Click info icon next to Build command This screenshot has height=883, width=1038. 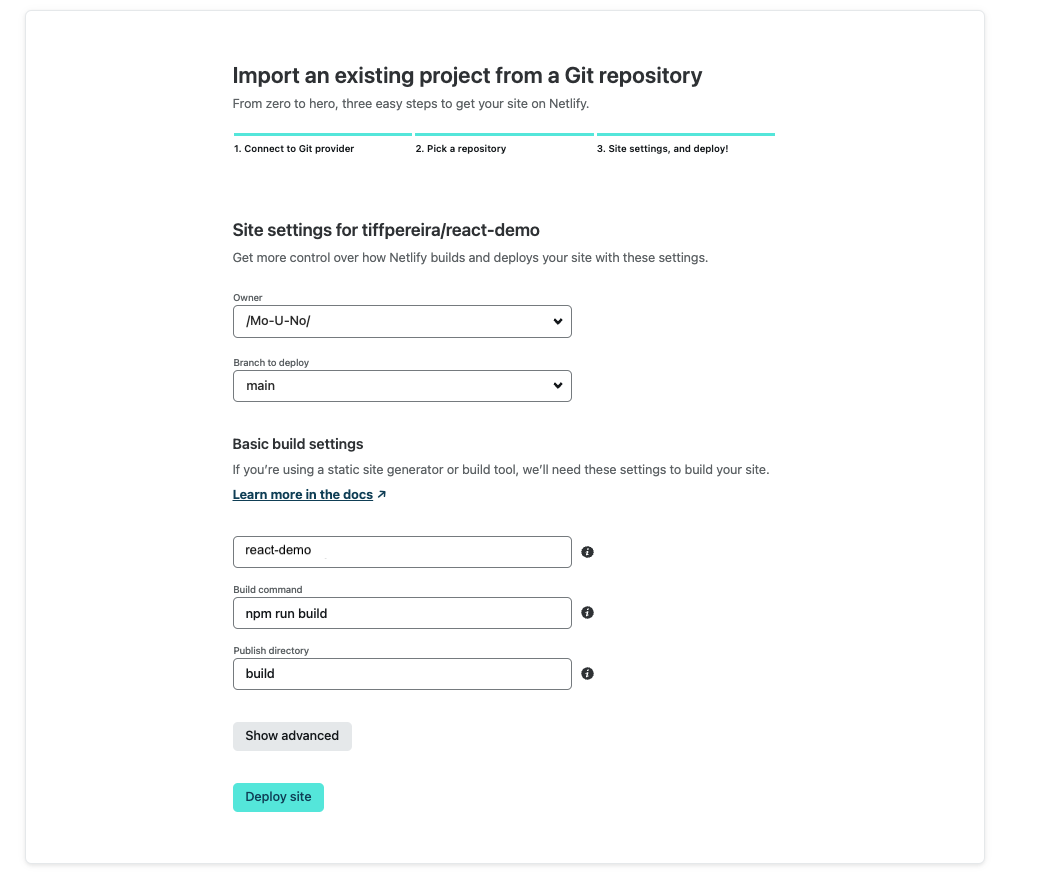(587, 613)
